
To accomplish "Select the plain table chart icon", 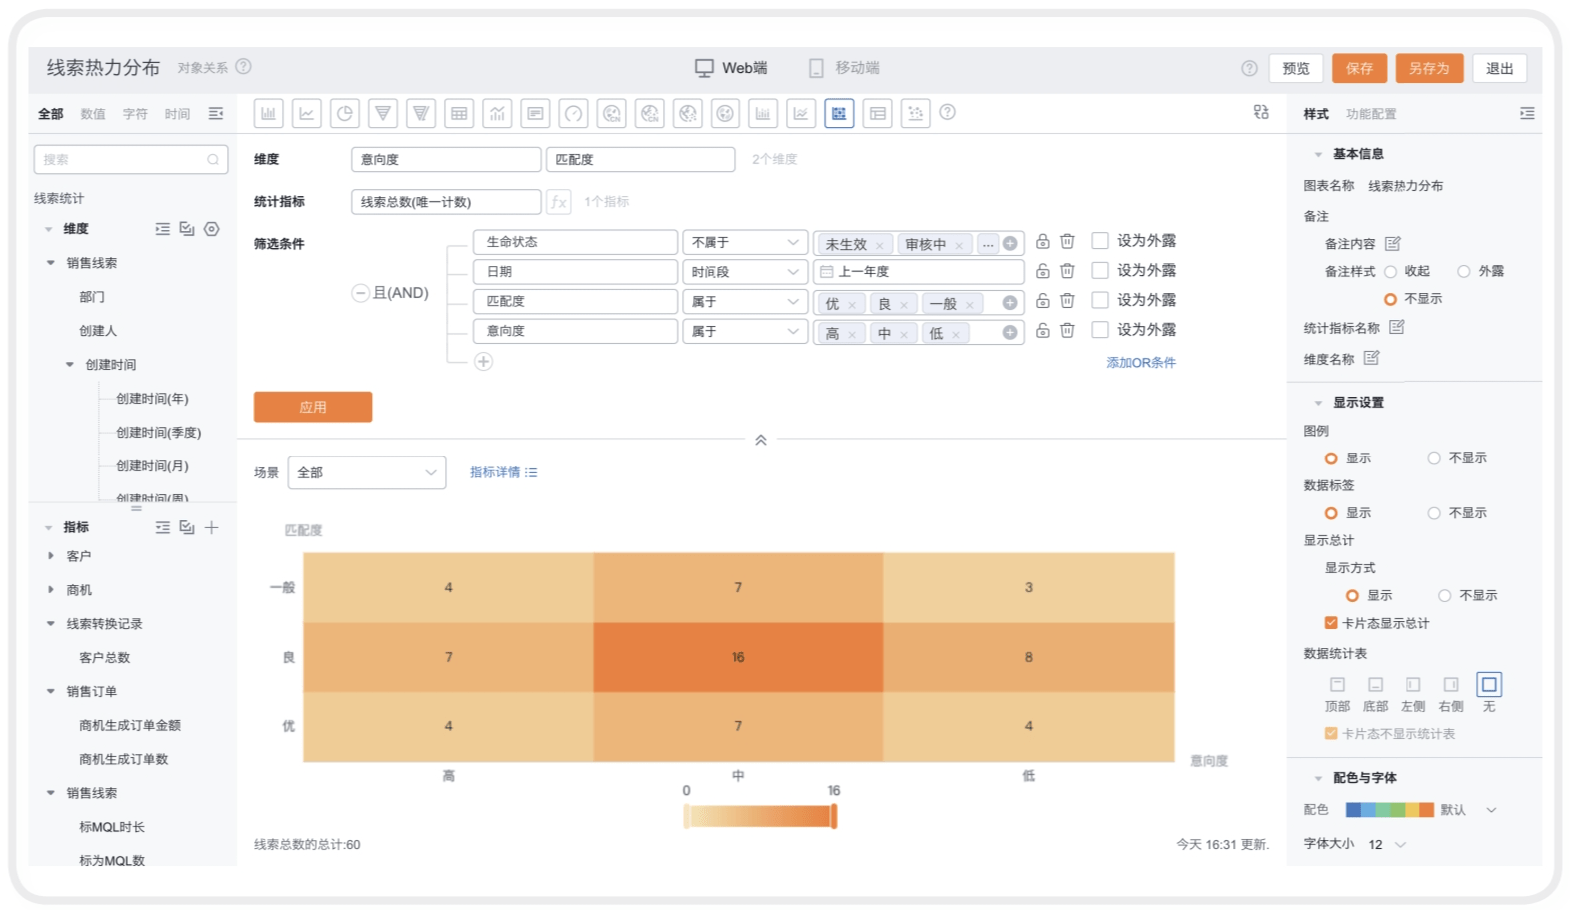I will click(459, 114).
